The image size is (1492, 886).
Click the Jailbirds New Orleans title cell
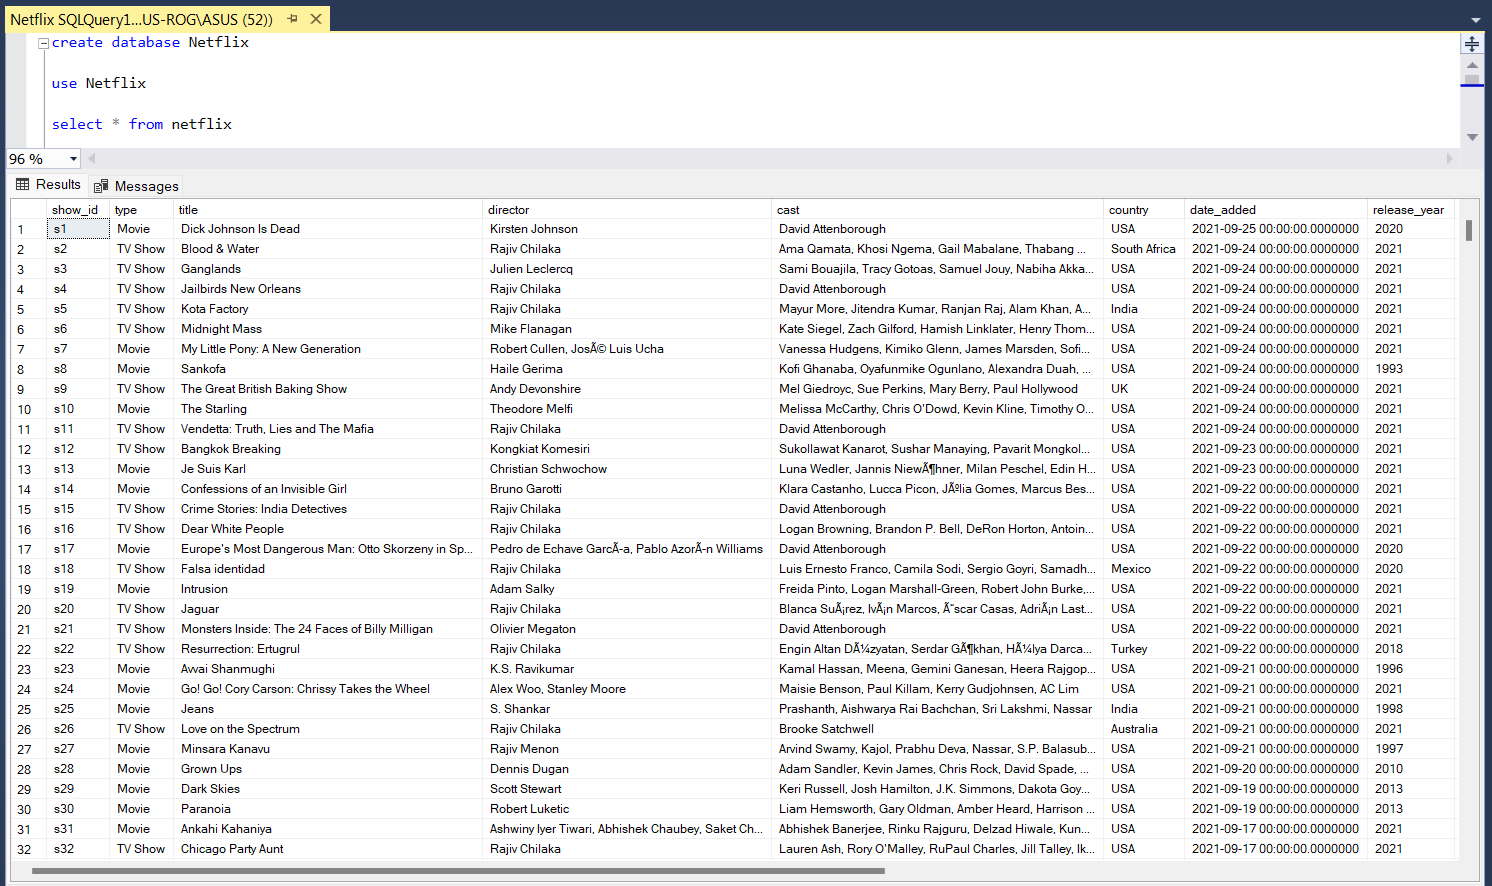[x=328, y=289]
